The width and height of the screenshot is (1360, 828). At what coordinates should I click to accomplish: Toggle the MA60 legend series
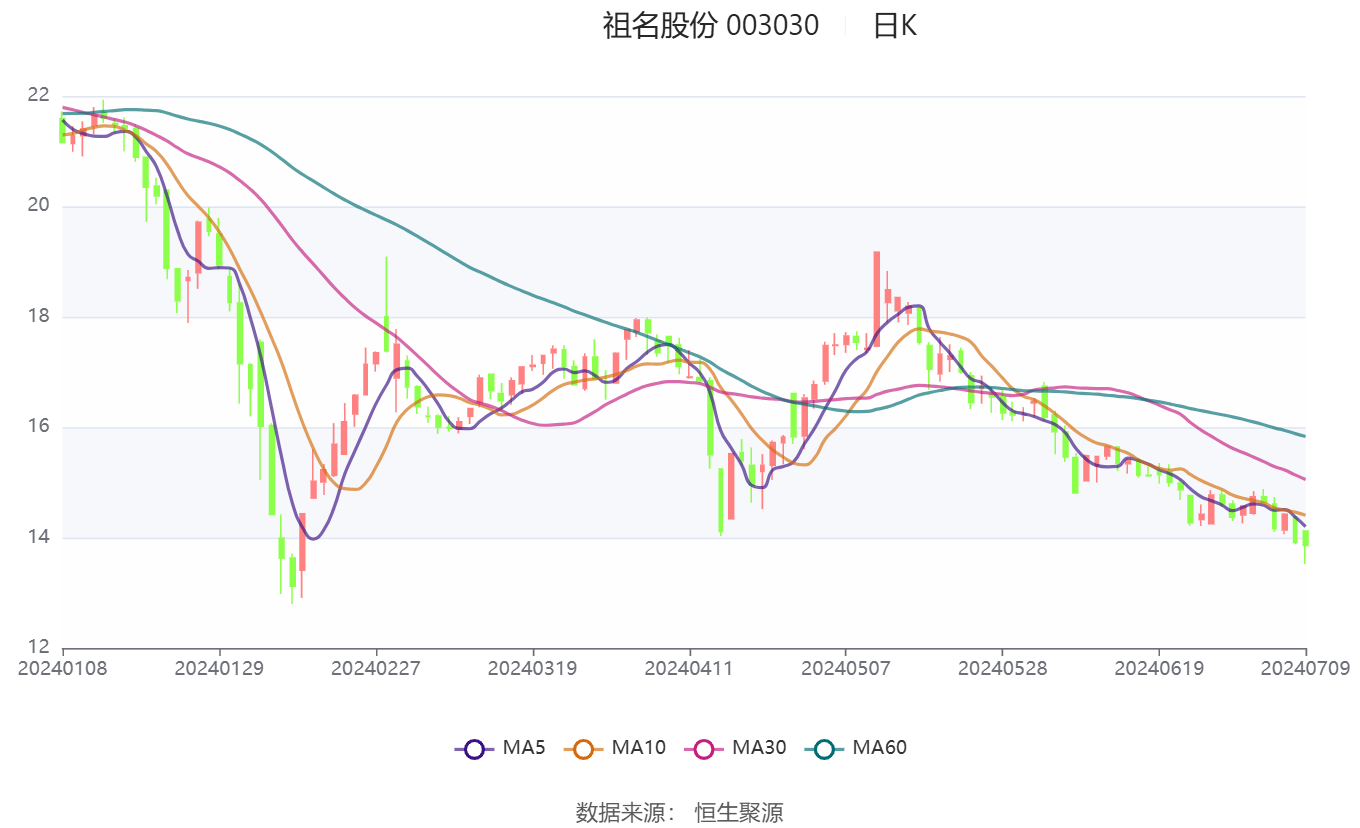pyautogui.click(x=856, y=747)
